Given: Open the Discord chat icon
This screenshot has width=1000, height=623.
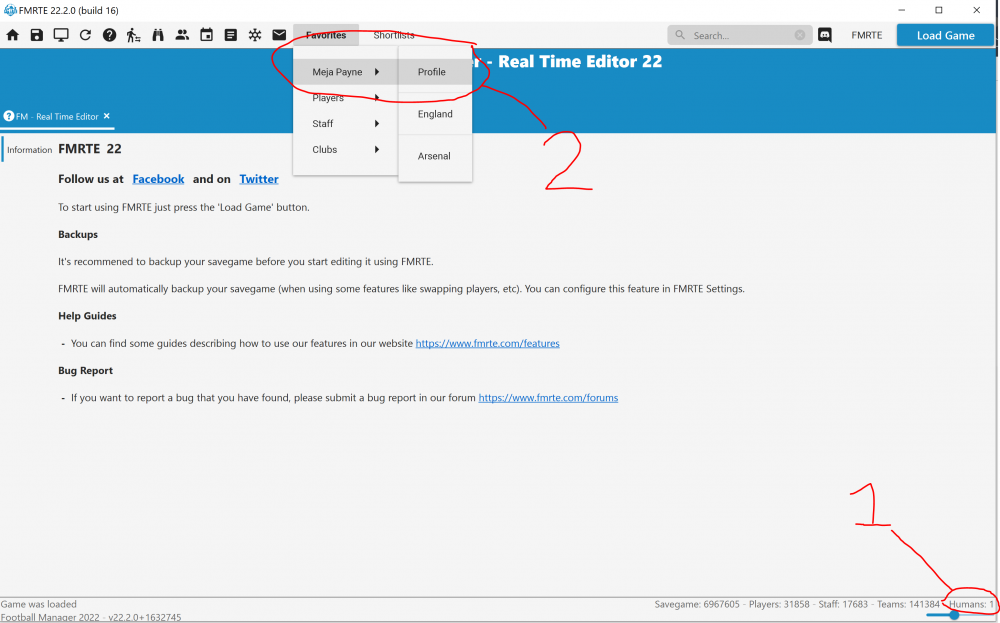Looking at the screenshot, I should [x=825, y=35].
